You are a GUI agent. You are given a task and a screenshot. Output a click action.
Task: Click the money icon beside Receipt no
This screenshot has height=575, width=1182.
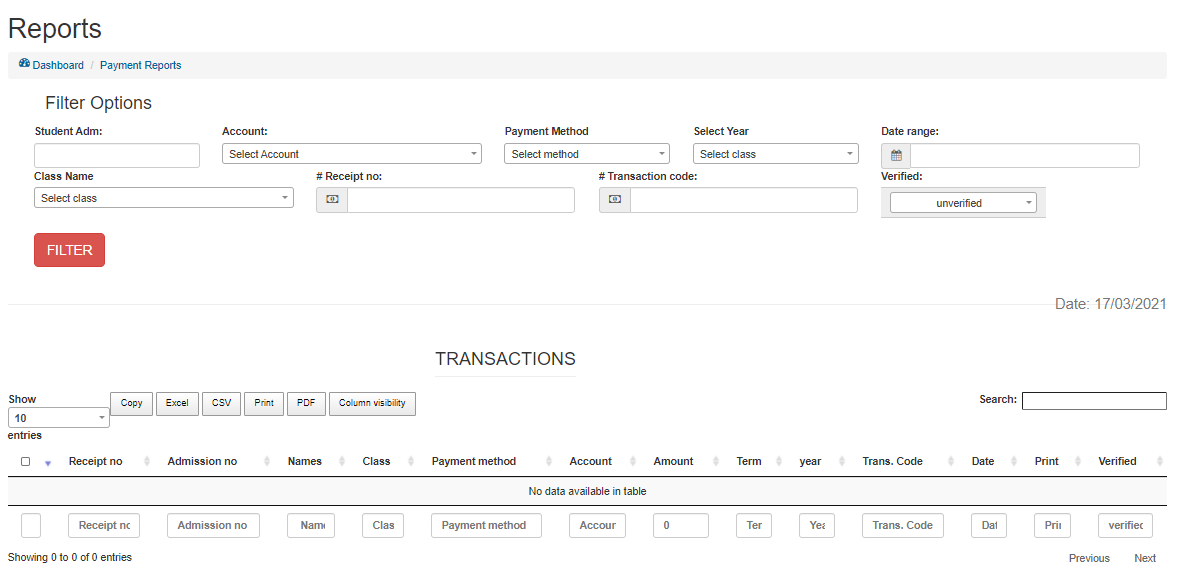click(x=332, y=200)
